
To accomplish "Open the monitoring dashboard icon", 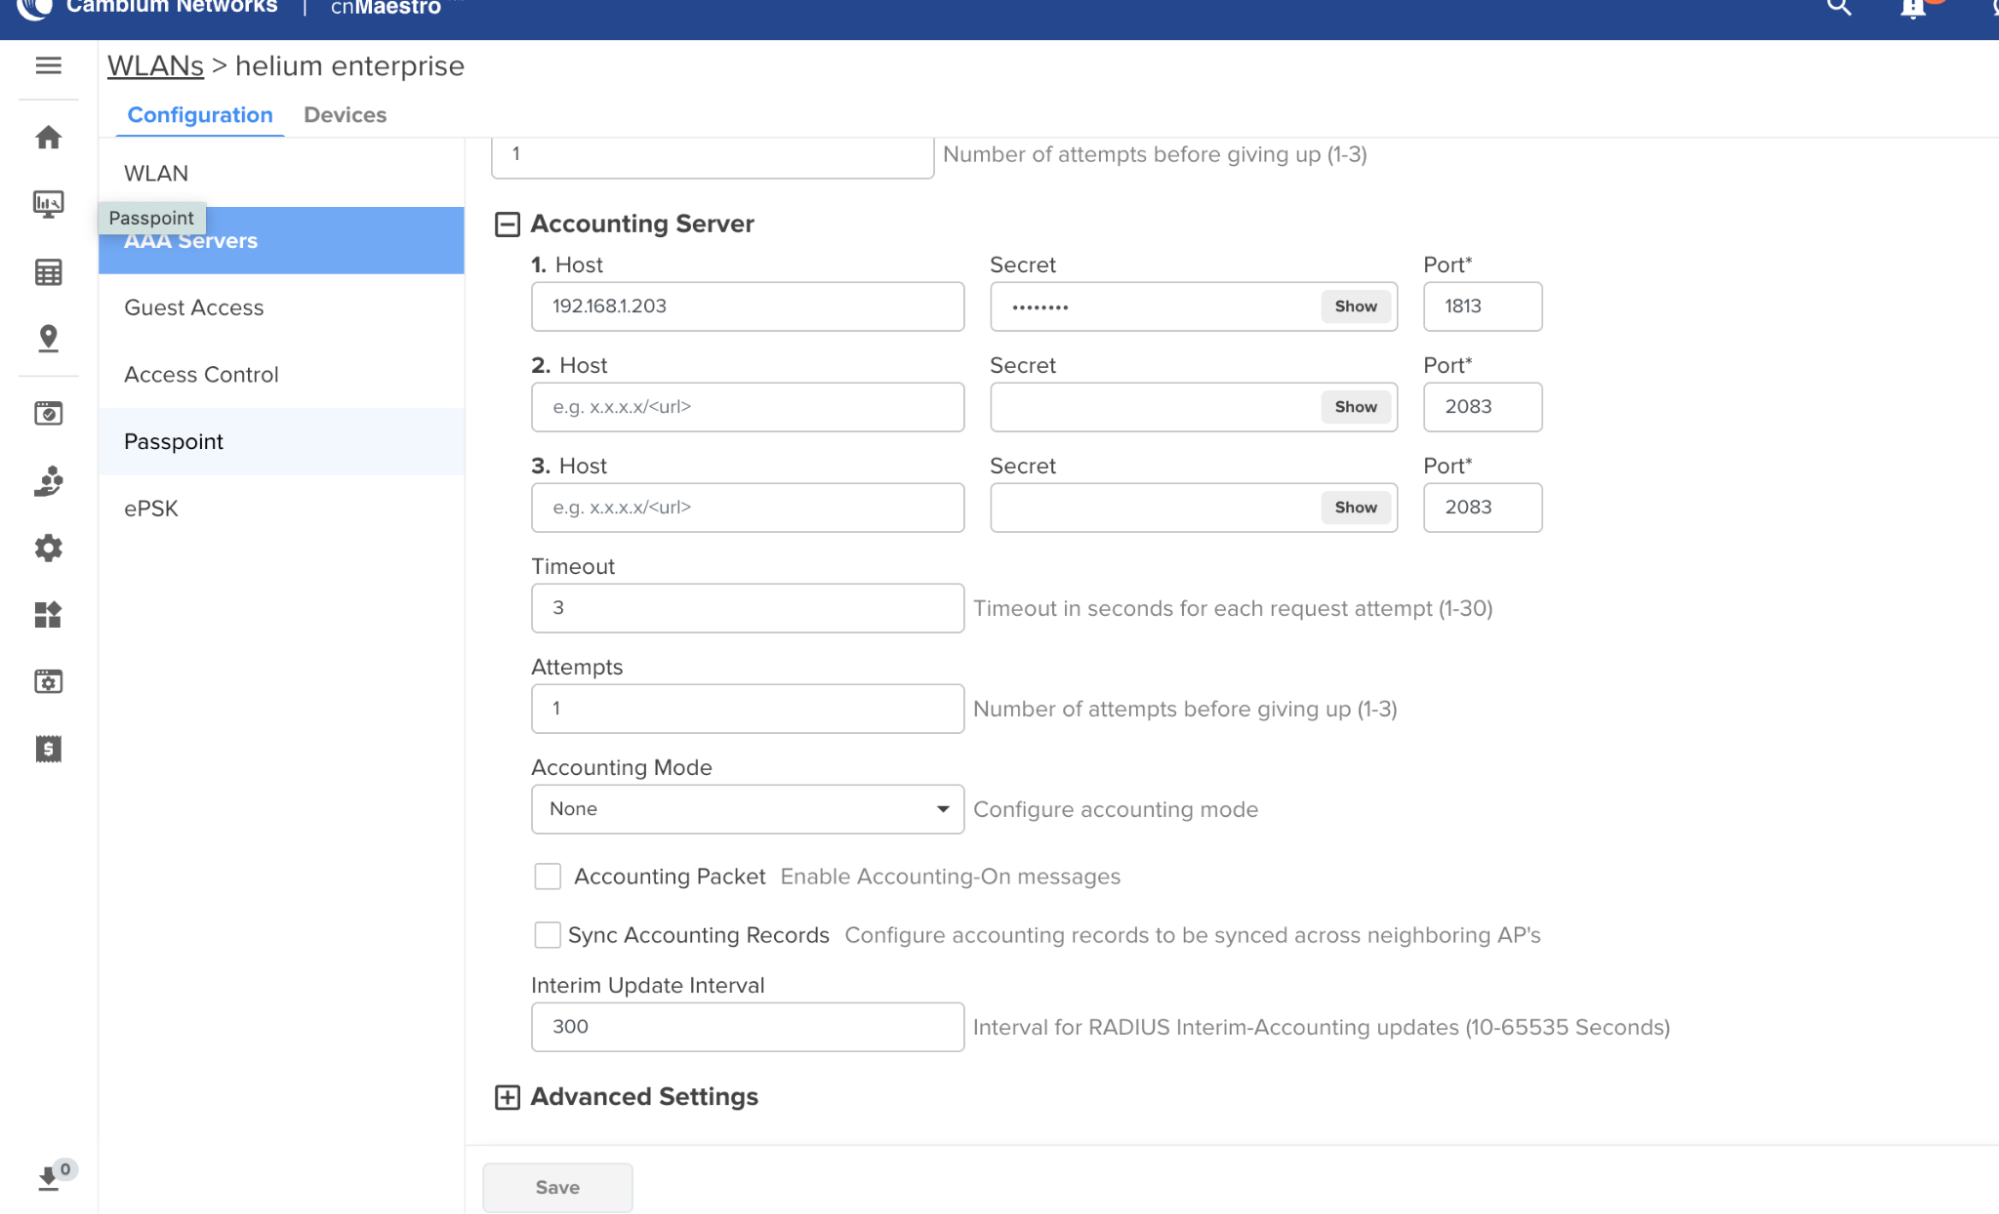I will coord(48,204).
